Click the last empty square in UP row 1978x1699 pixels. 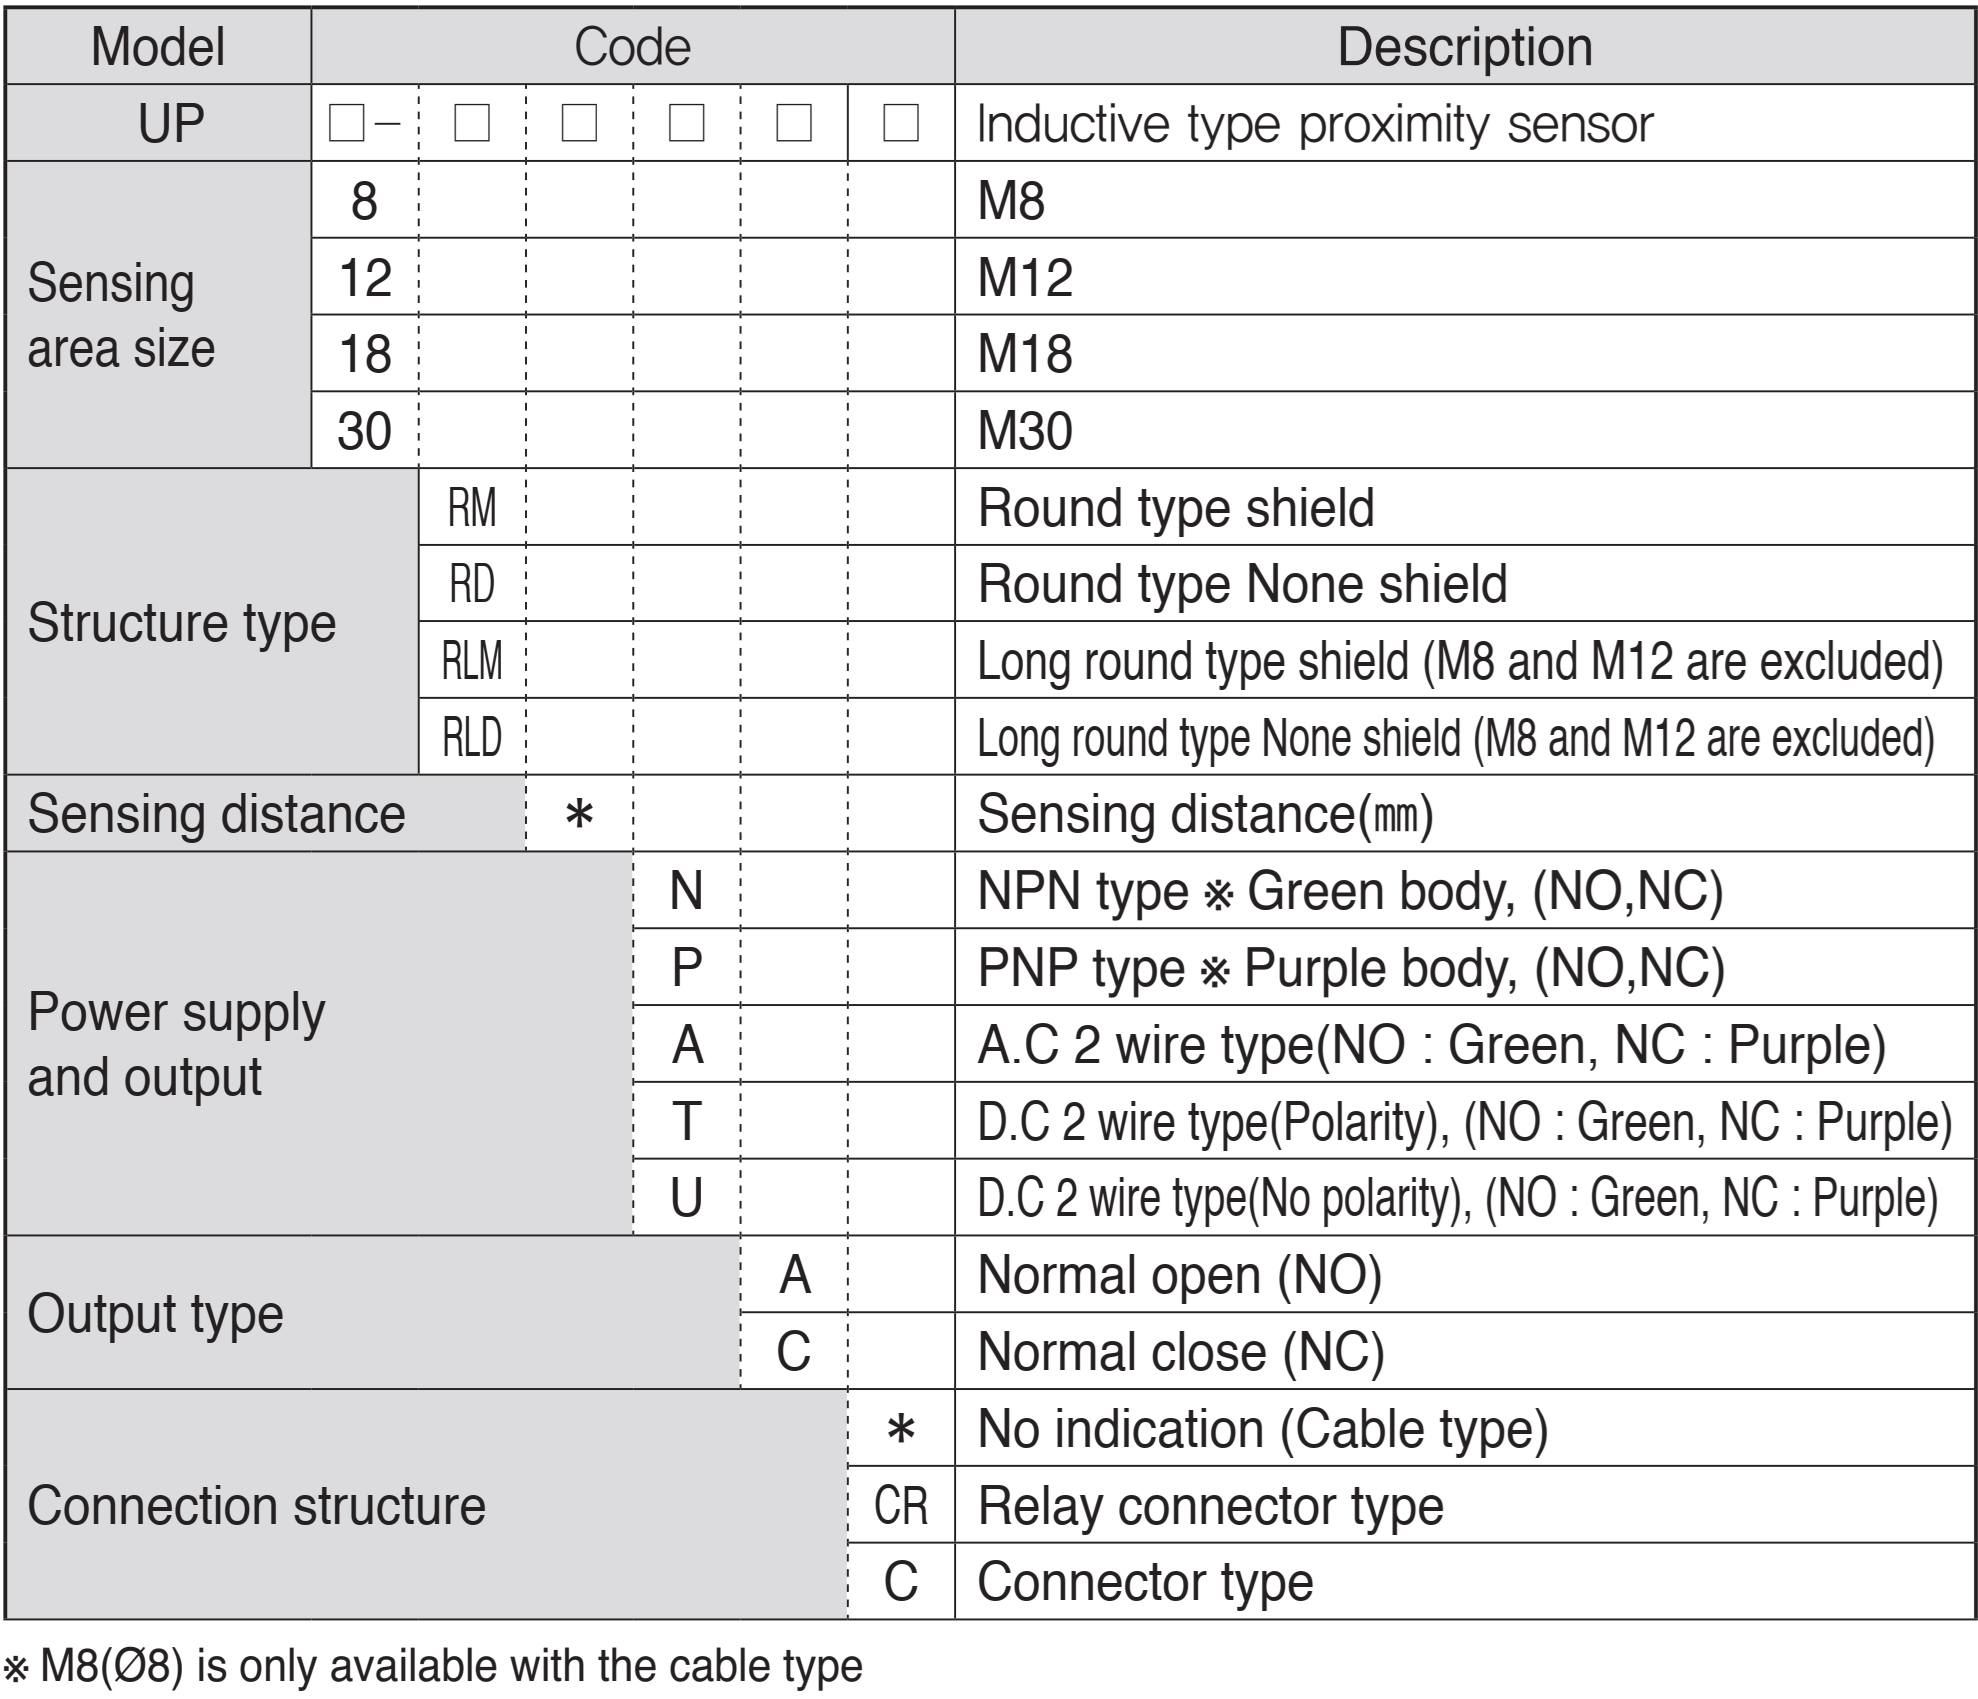tap(900, 124)
